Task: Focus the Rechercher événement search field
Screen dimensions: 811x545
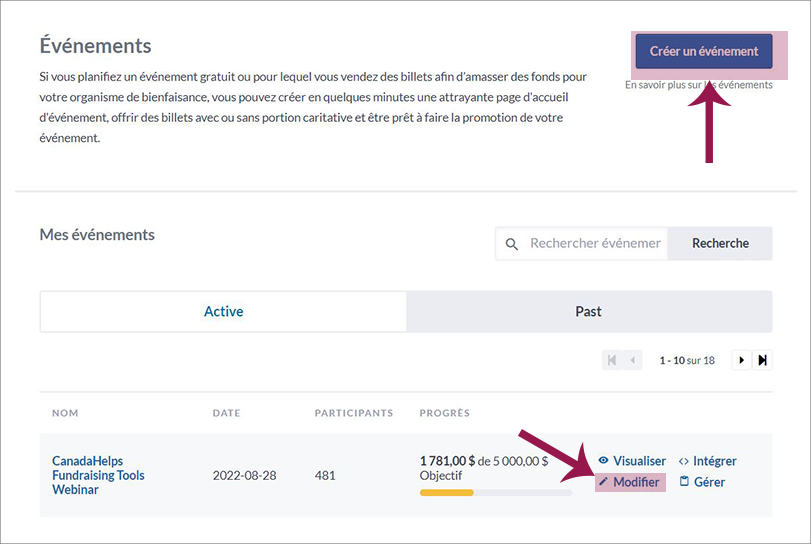Action: pyautogui.click(x=595, y=243)
